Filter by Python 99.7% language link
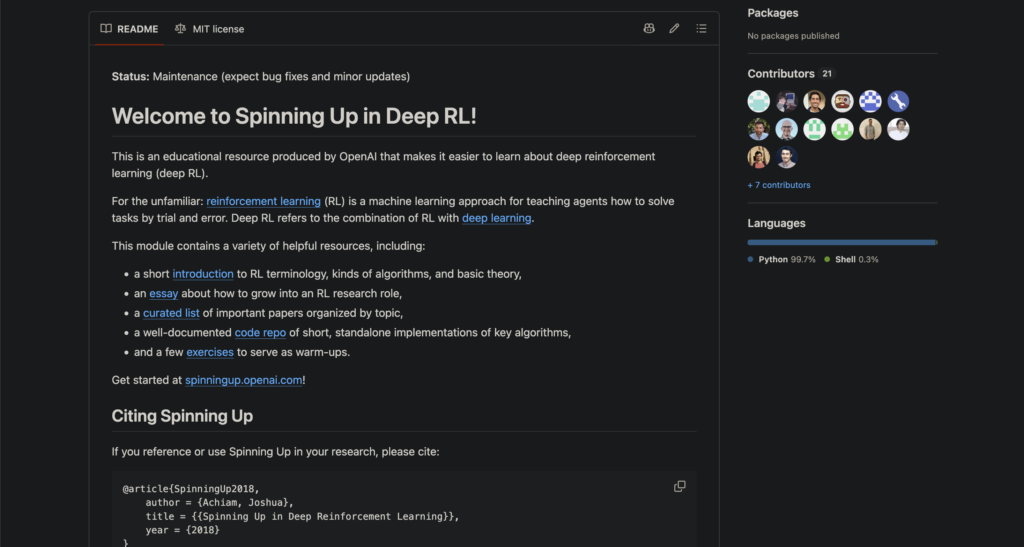Screen dimensions: 1024x547 782,259
